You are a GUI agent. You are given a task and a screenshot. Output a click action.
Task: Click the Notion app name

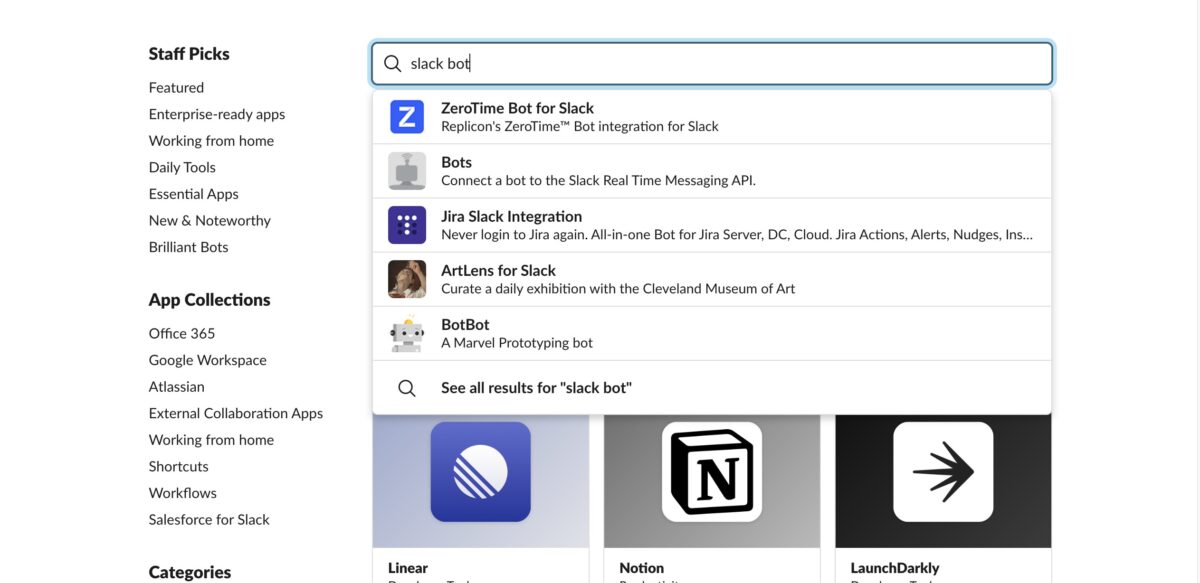coord(642,568)
